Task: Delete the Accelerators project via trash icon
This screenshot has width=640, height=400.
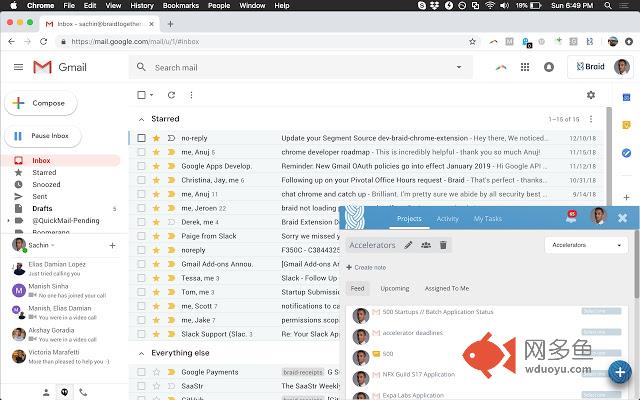Action: (x=444, y=245)
